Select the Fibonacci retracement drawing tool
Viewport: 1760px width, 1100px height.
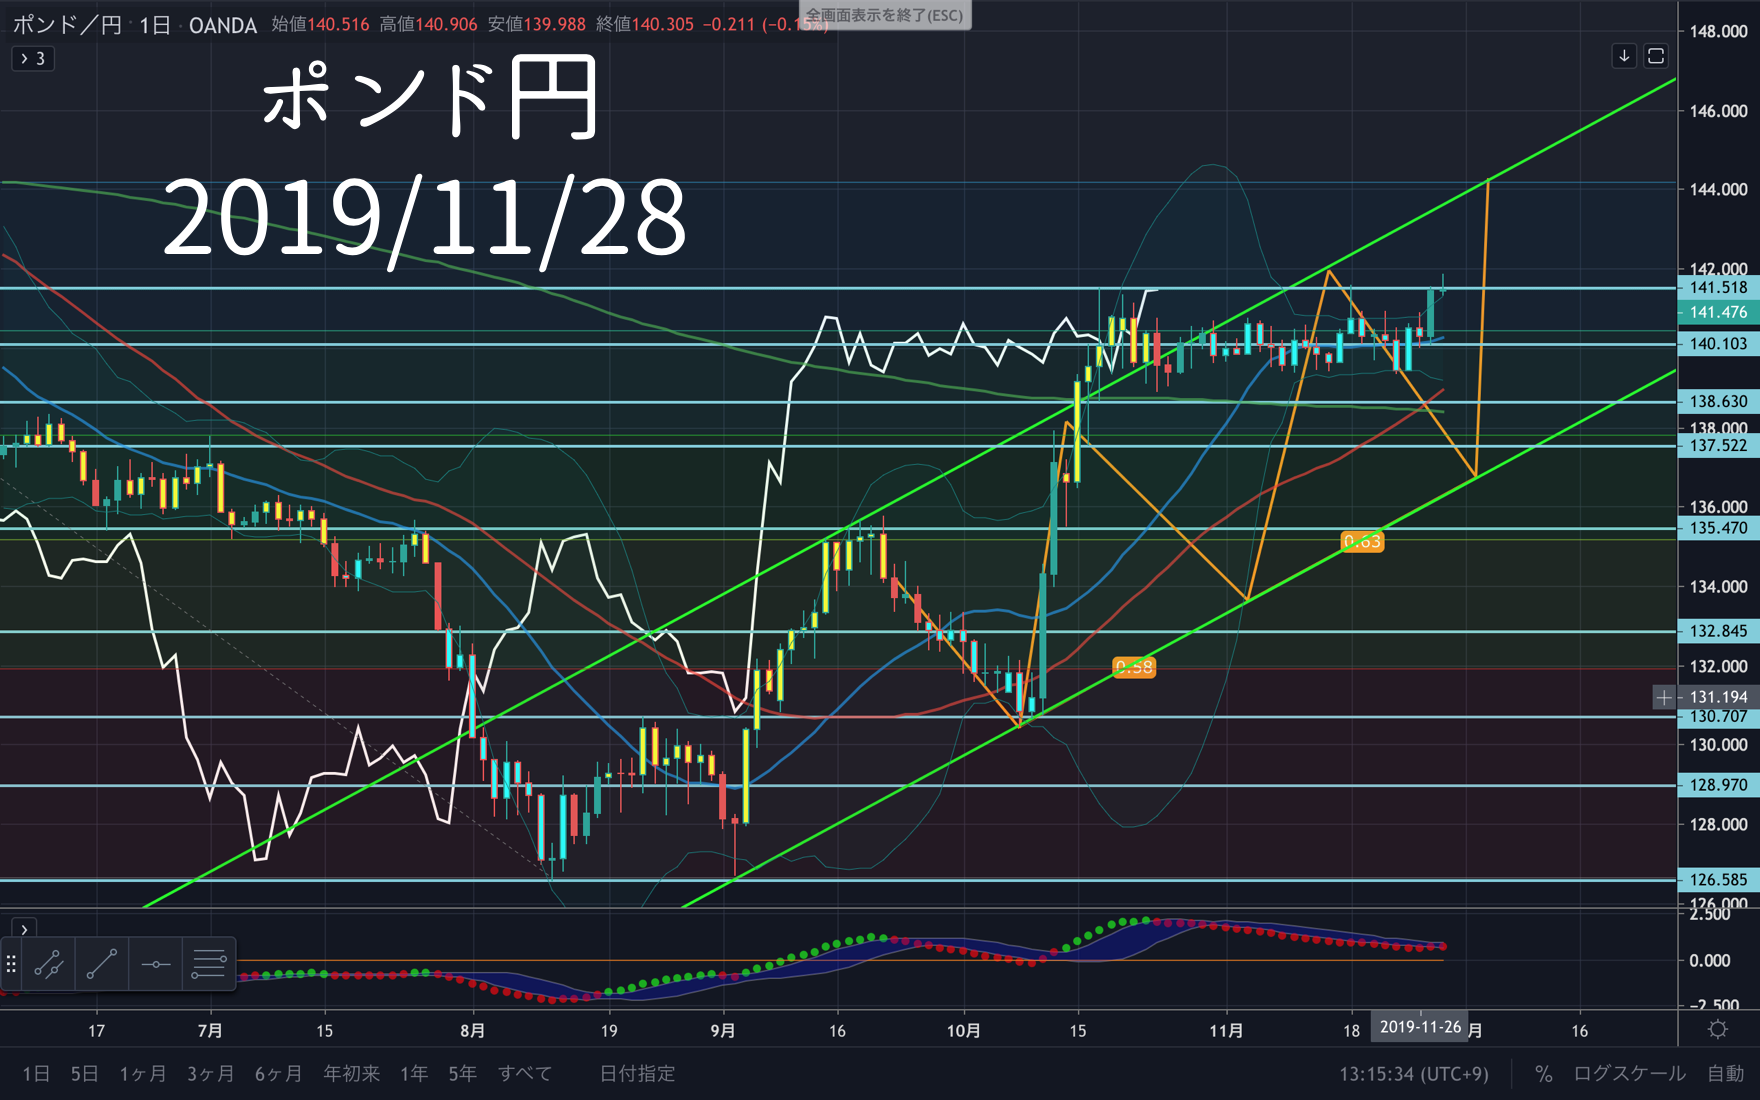(209, 964)
